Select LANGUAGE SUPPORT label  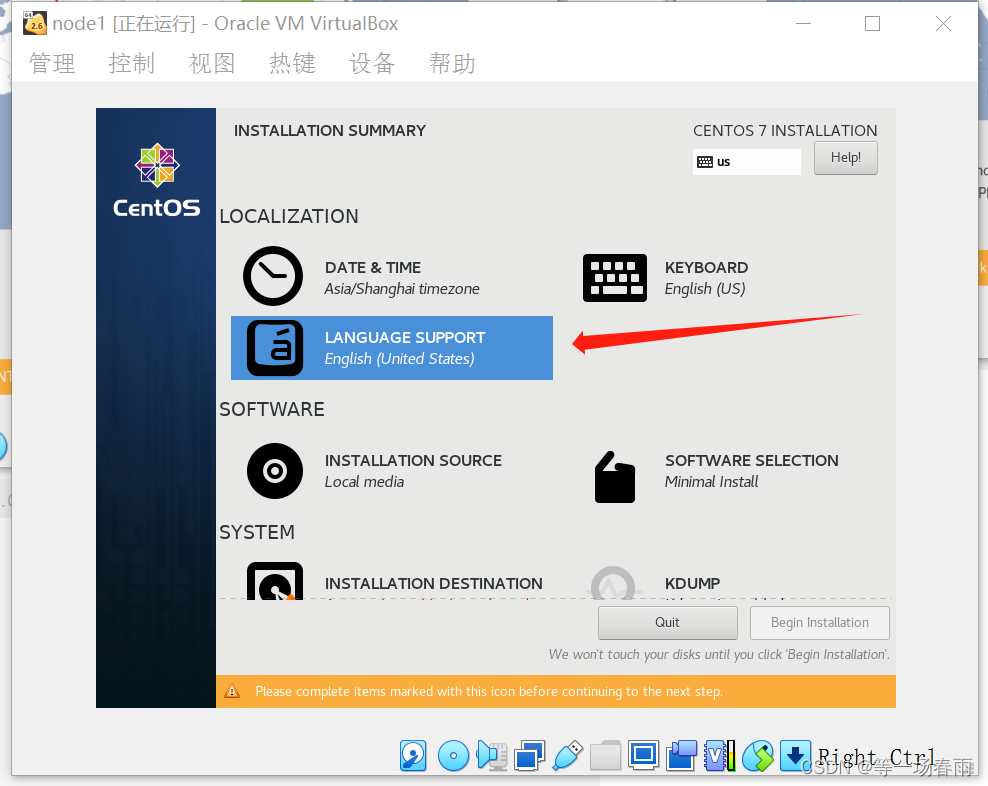pyautogui.click(x=405, y=337)
